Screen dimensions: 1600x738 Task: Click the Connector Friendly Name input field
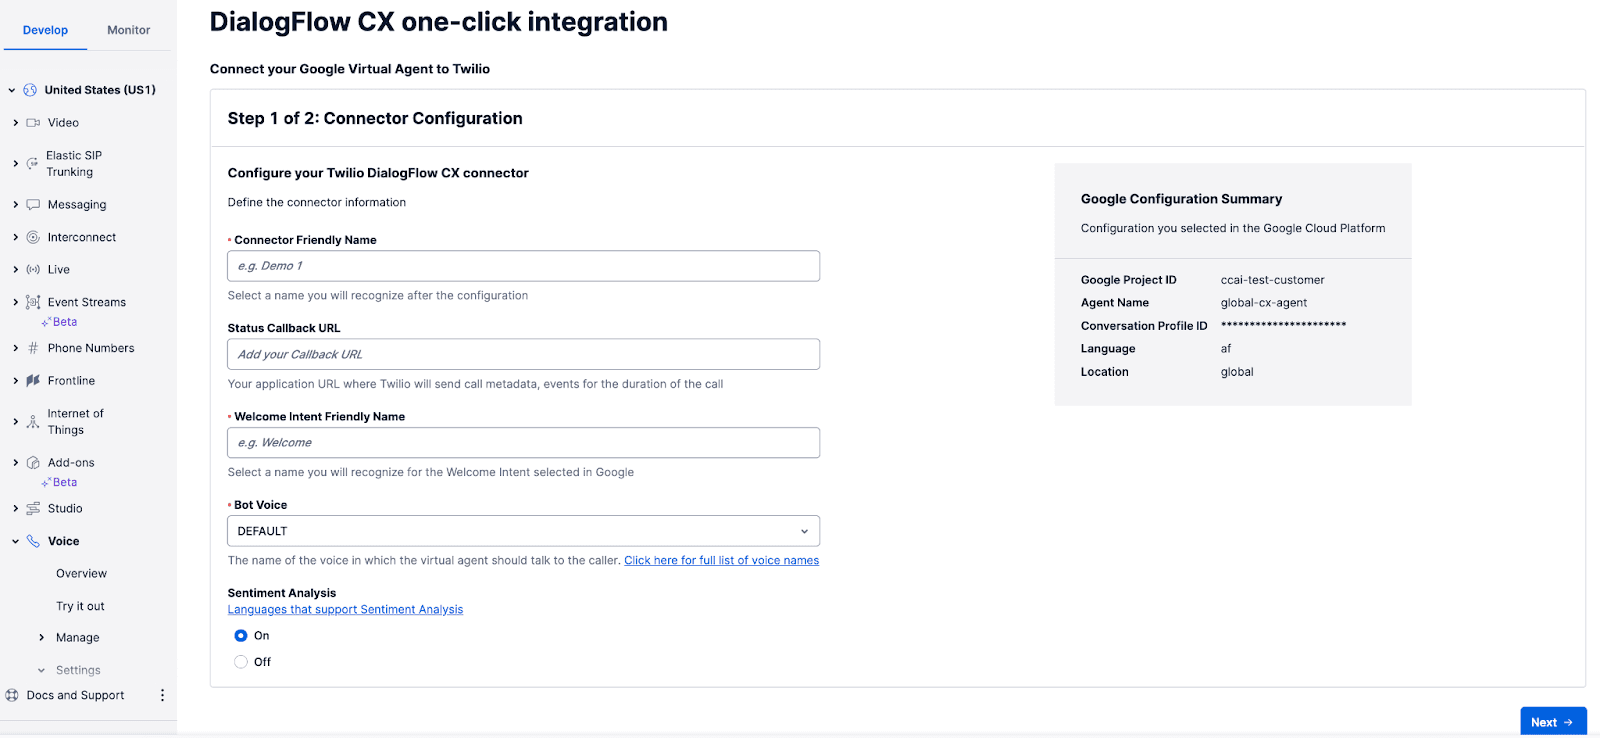(x=523, y=266)
